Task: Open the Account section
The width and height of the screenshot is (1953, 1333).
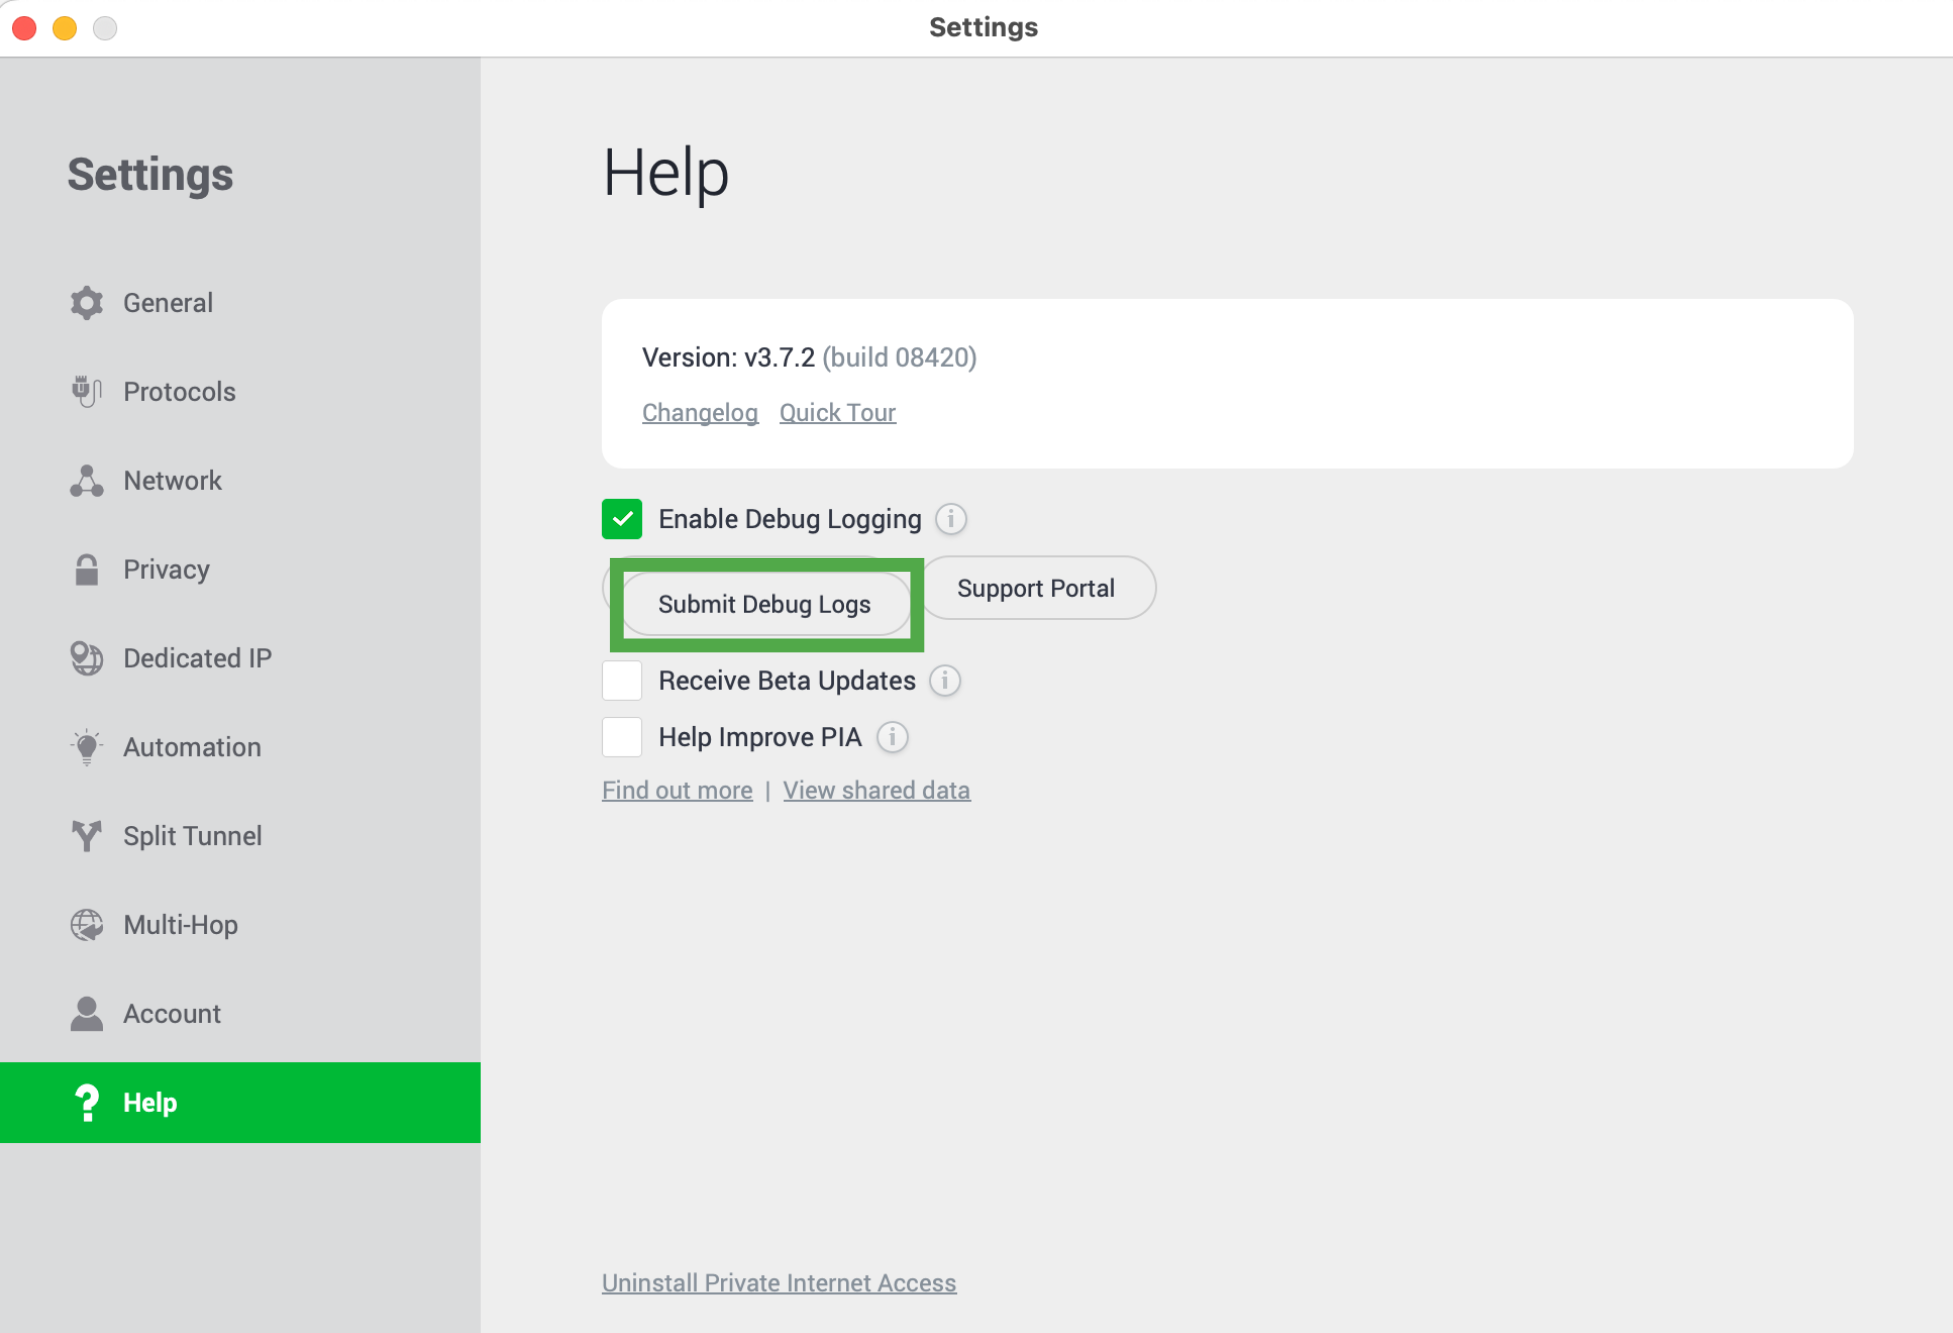Action: [x=240, y=1014]
